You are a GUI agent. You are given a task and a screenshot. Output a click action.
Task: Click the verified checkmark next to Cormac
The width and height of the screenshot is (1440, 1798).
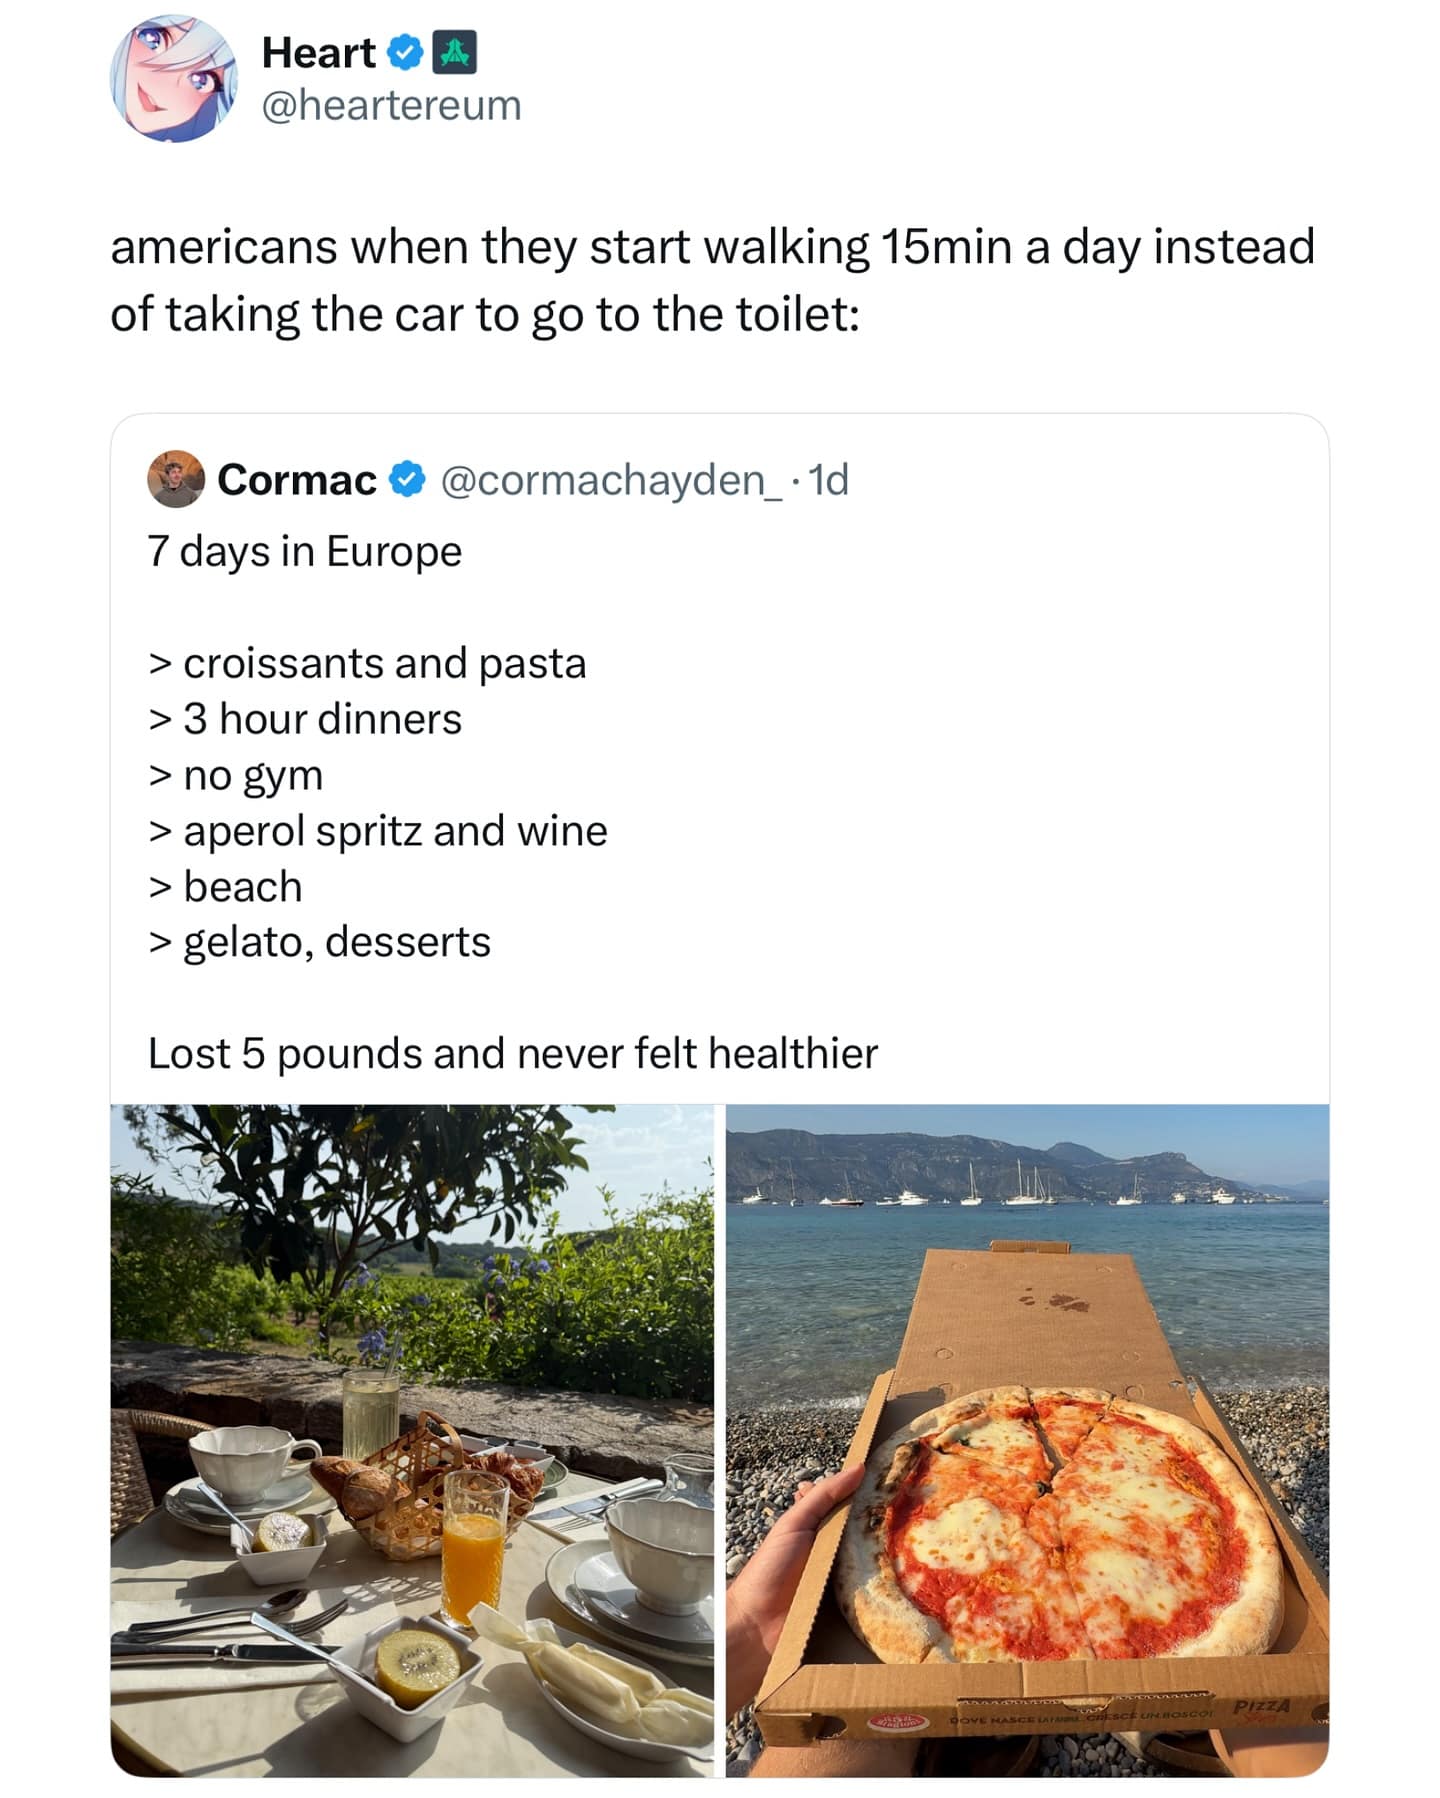406,480
